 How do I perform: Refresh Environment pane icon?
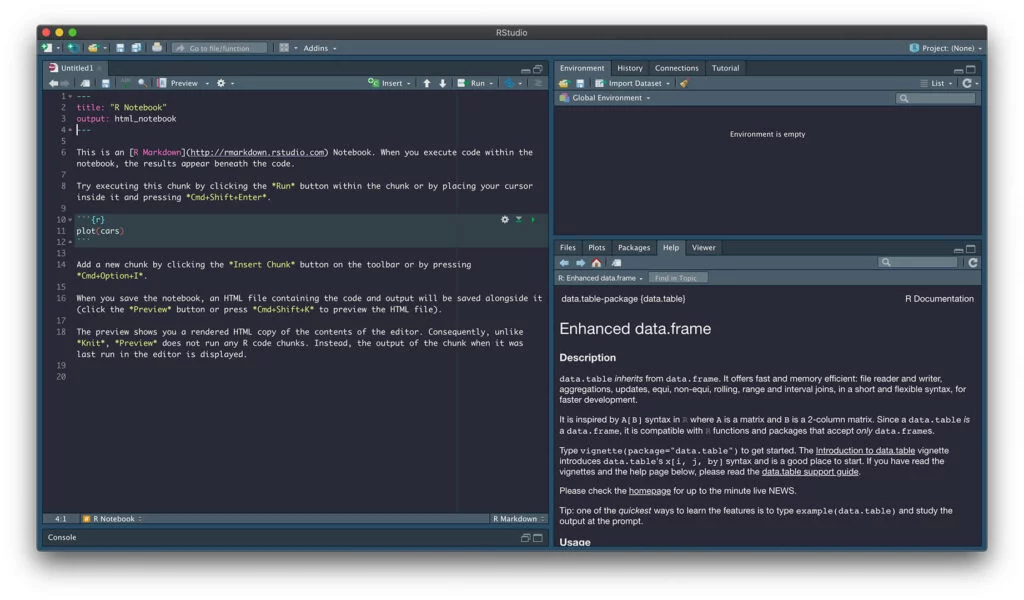[x=967, y=83]
